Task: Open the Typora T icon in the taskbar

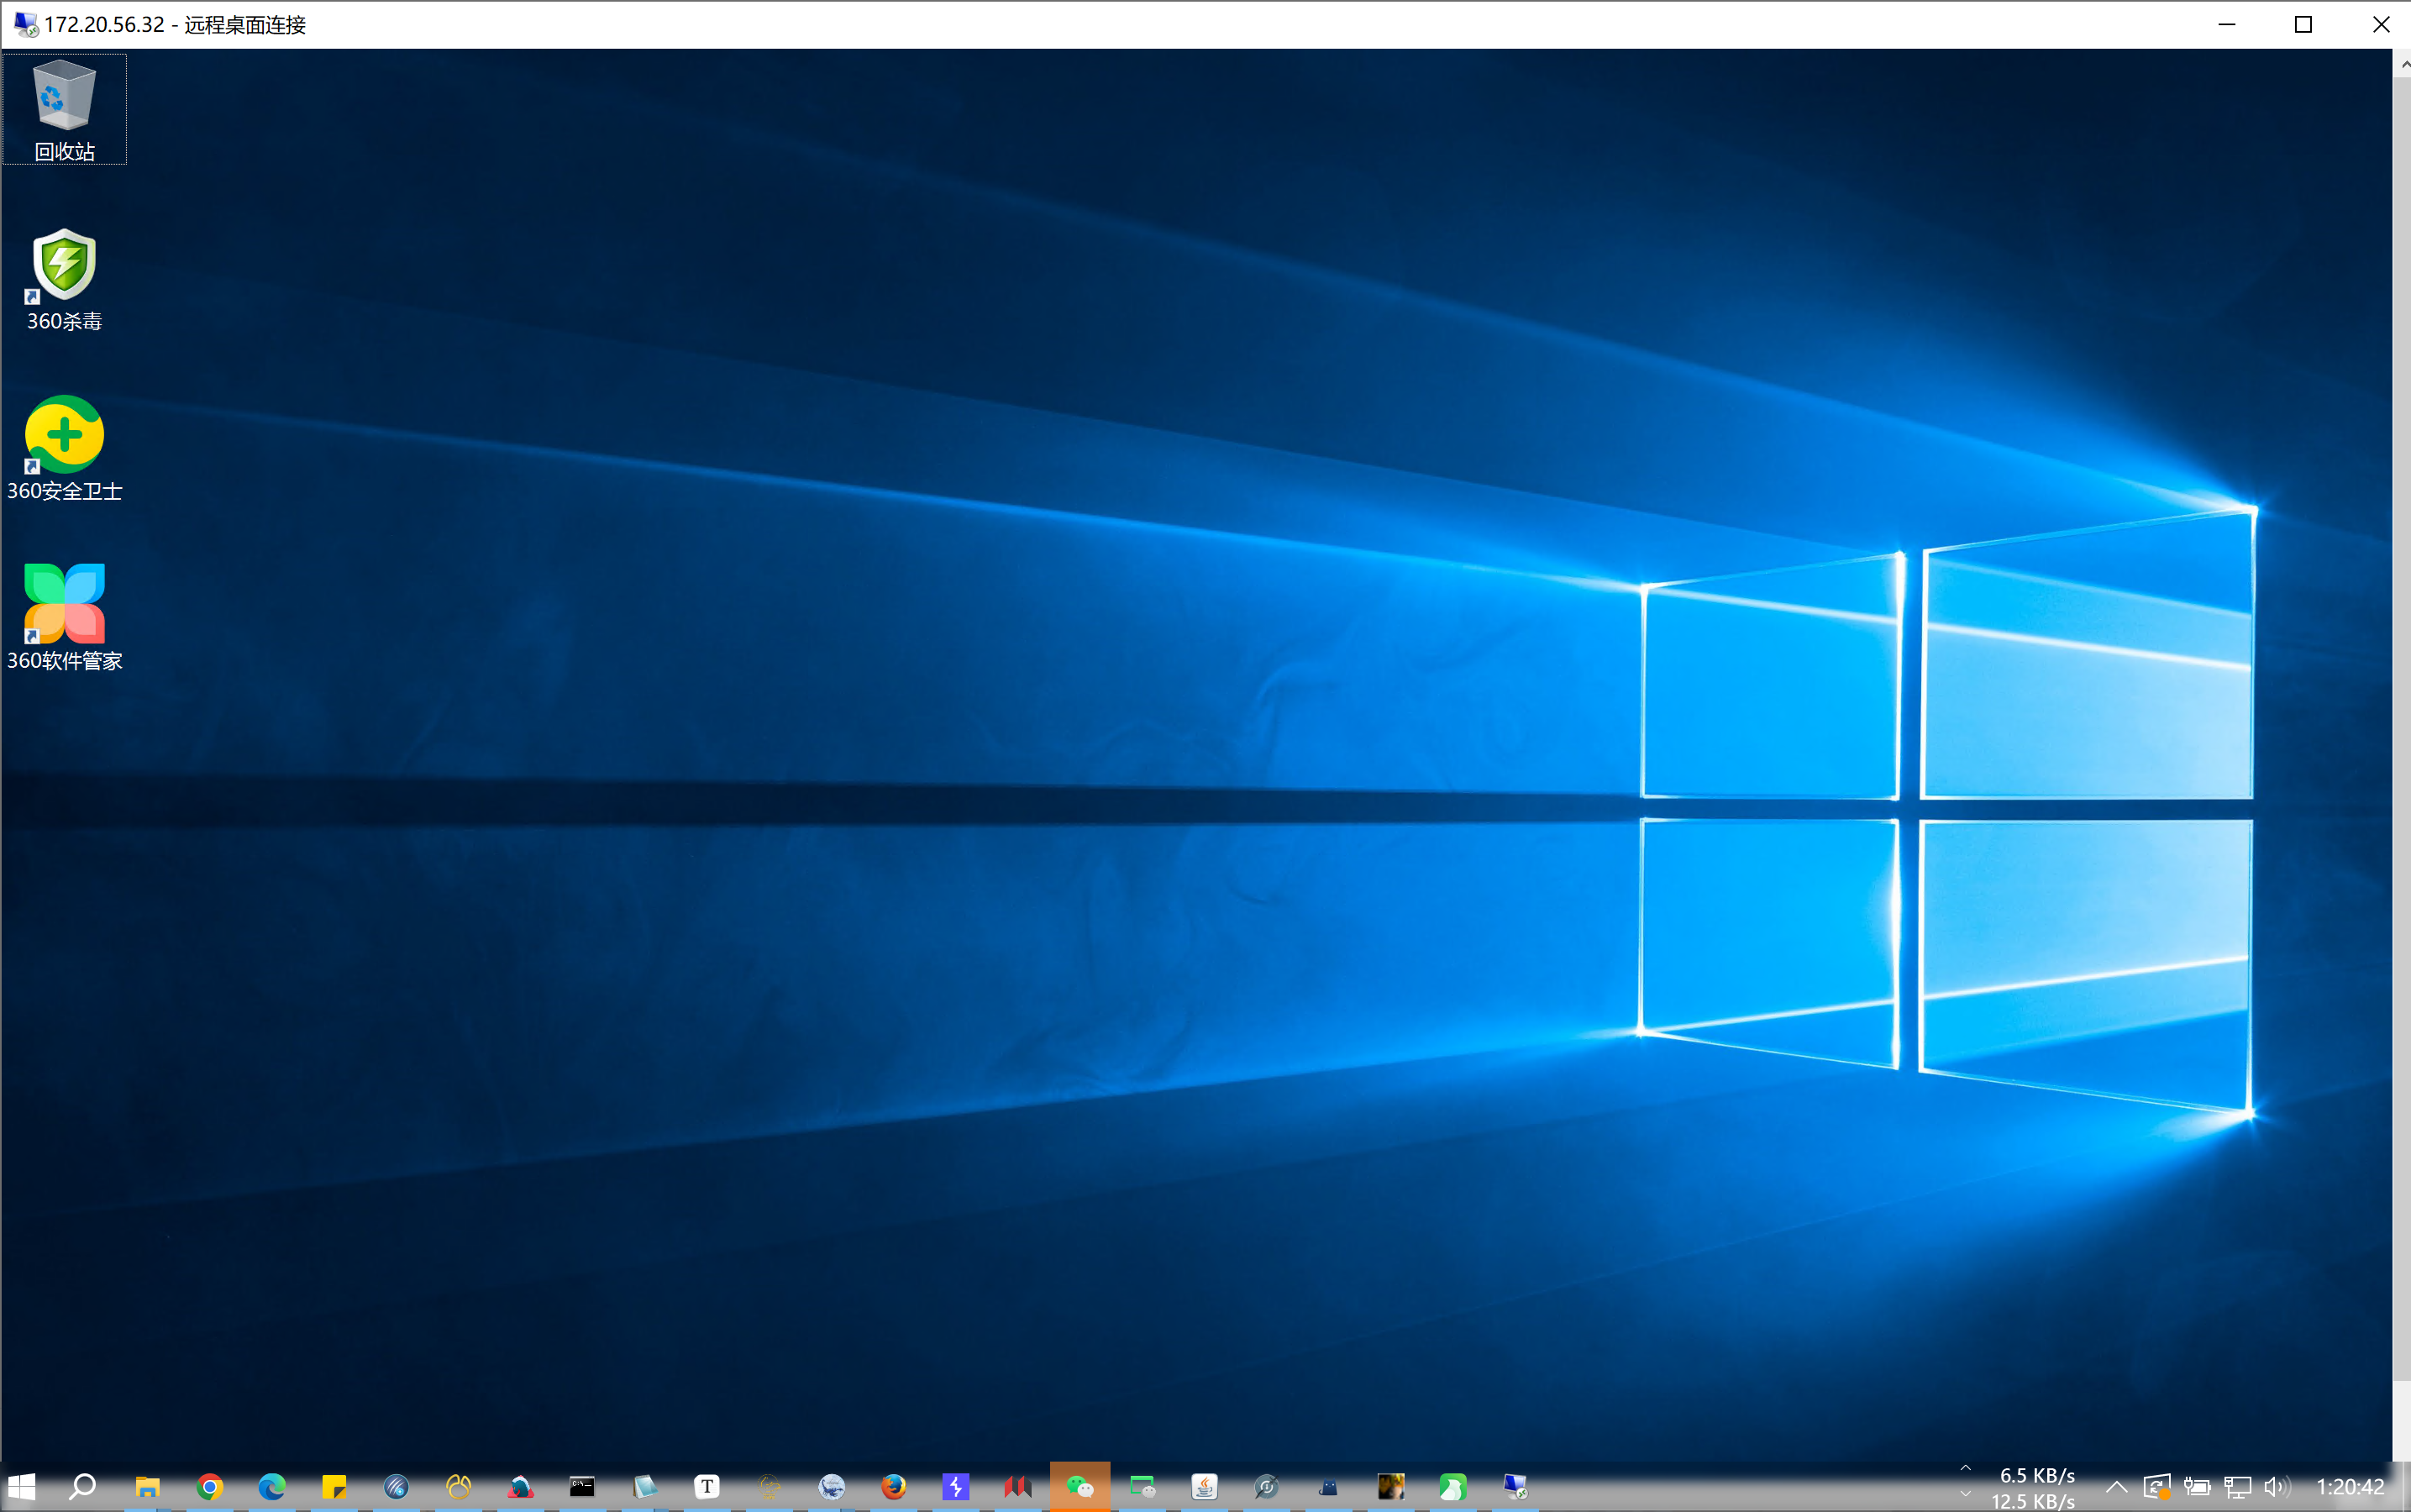Action: 707,1487
